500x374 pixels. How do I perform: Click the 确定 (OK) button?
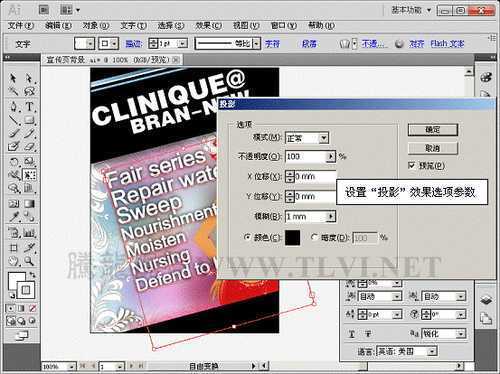pyautogui.click(x=433, y=130)
